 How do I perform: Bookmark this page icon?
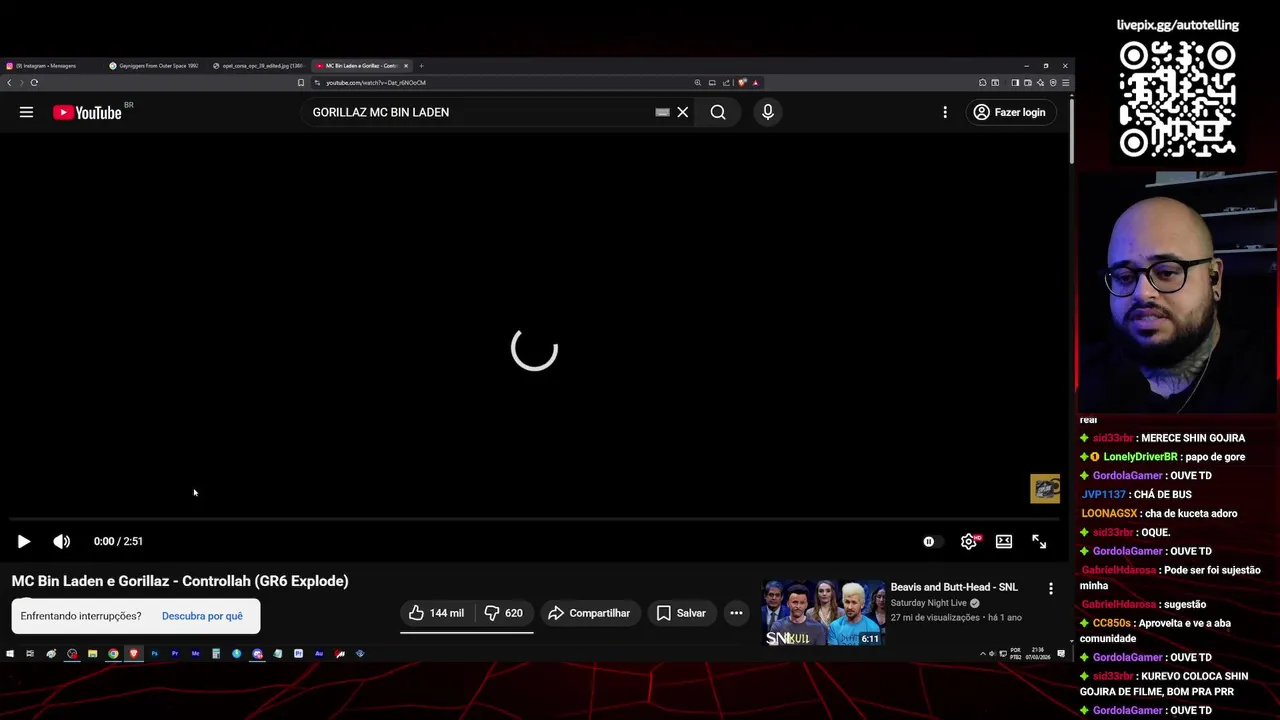301,83
